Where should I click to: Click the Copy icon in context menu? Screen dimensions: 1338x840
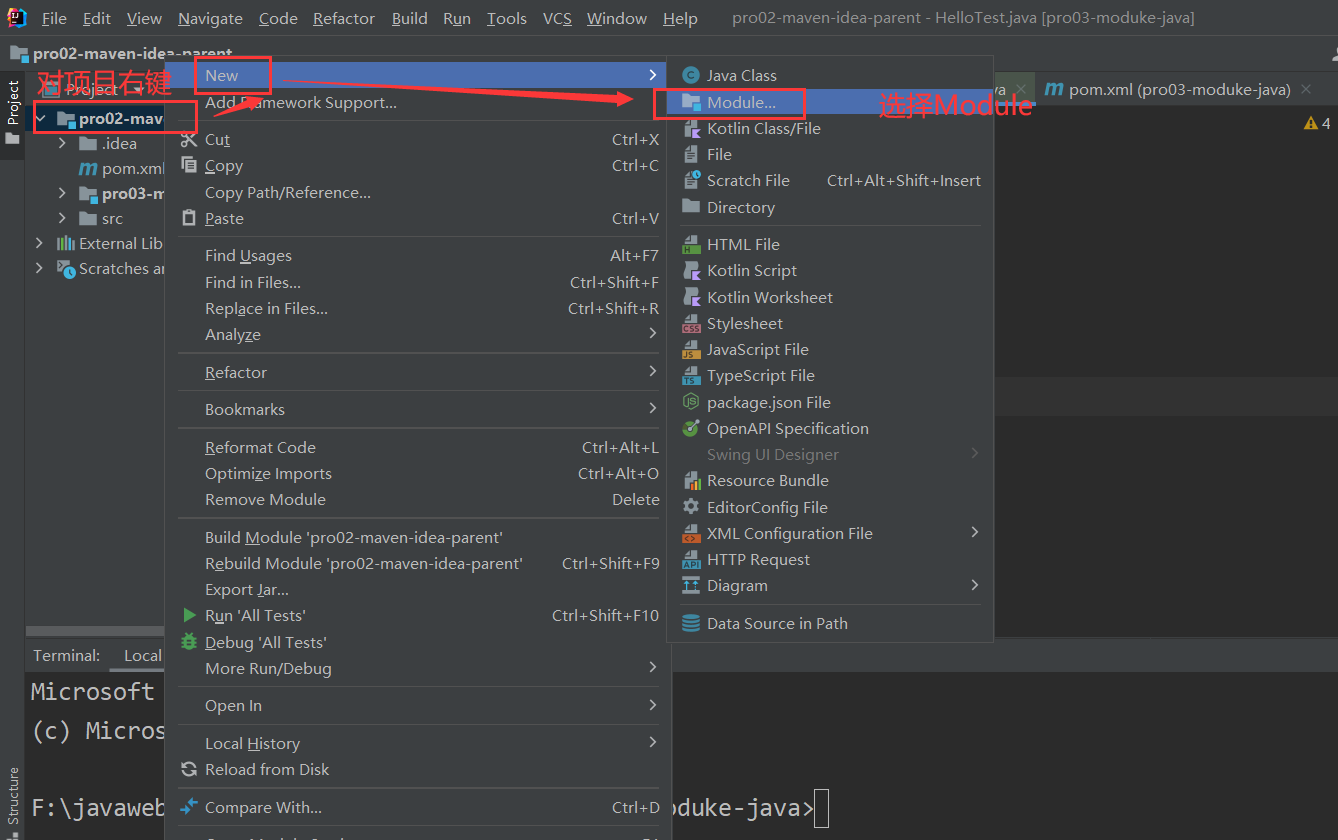pos(189,166)
